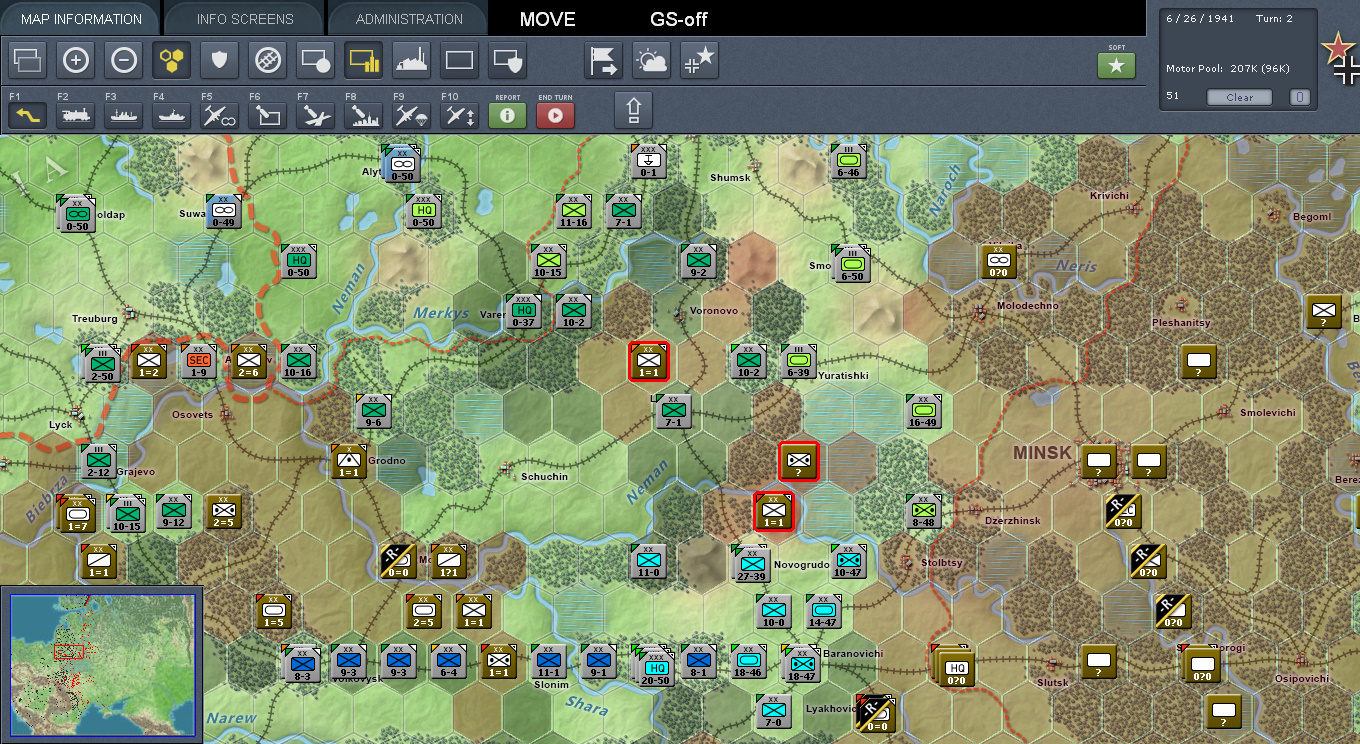Image resolution: width=1360 pixels, height=744 pixels.
Task: Select F8 bomb city mode
Action: coord(363,115)
